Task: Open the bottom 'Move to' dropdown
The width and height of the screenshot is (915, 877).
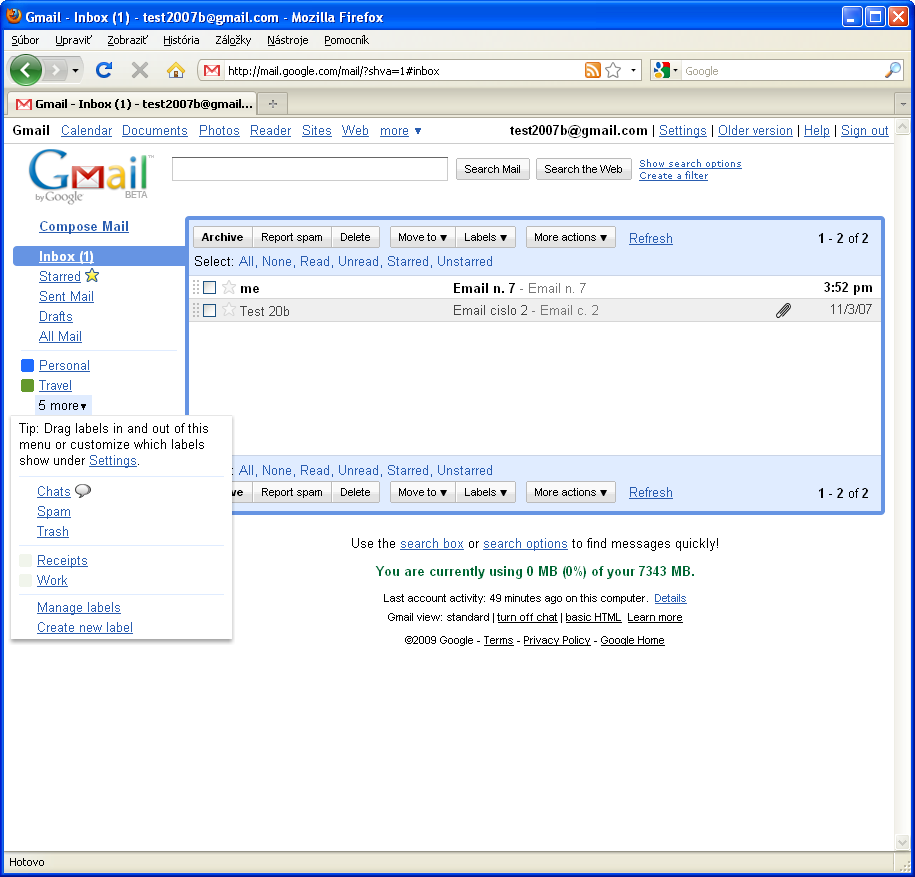Action: [422, 492]
